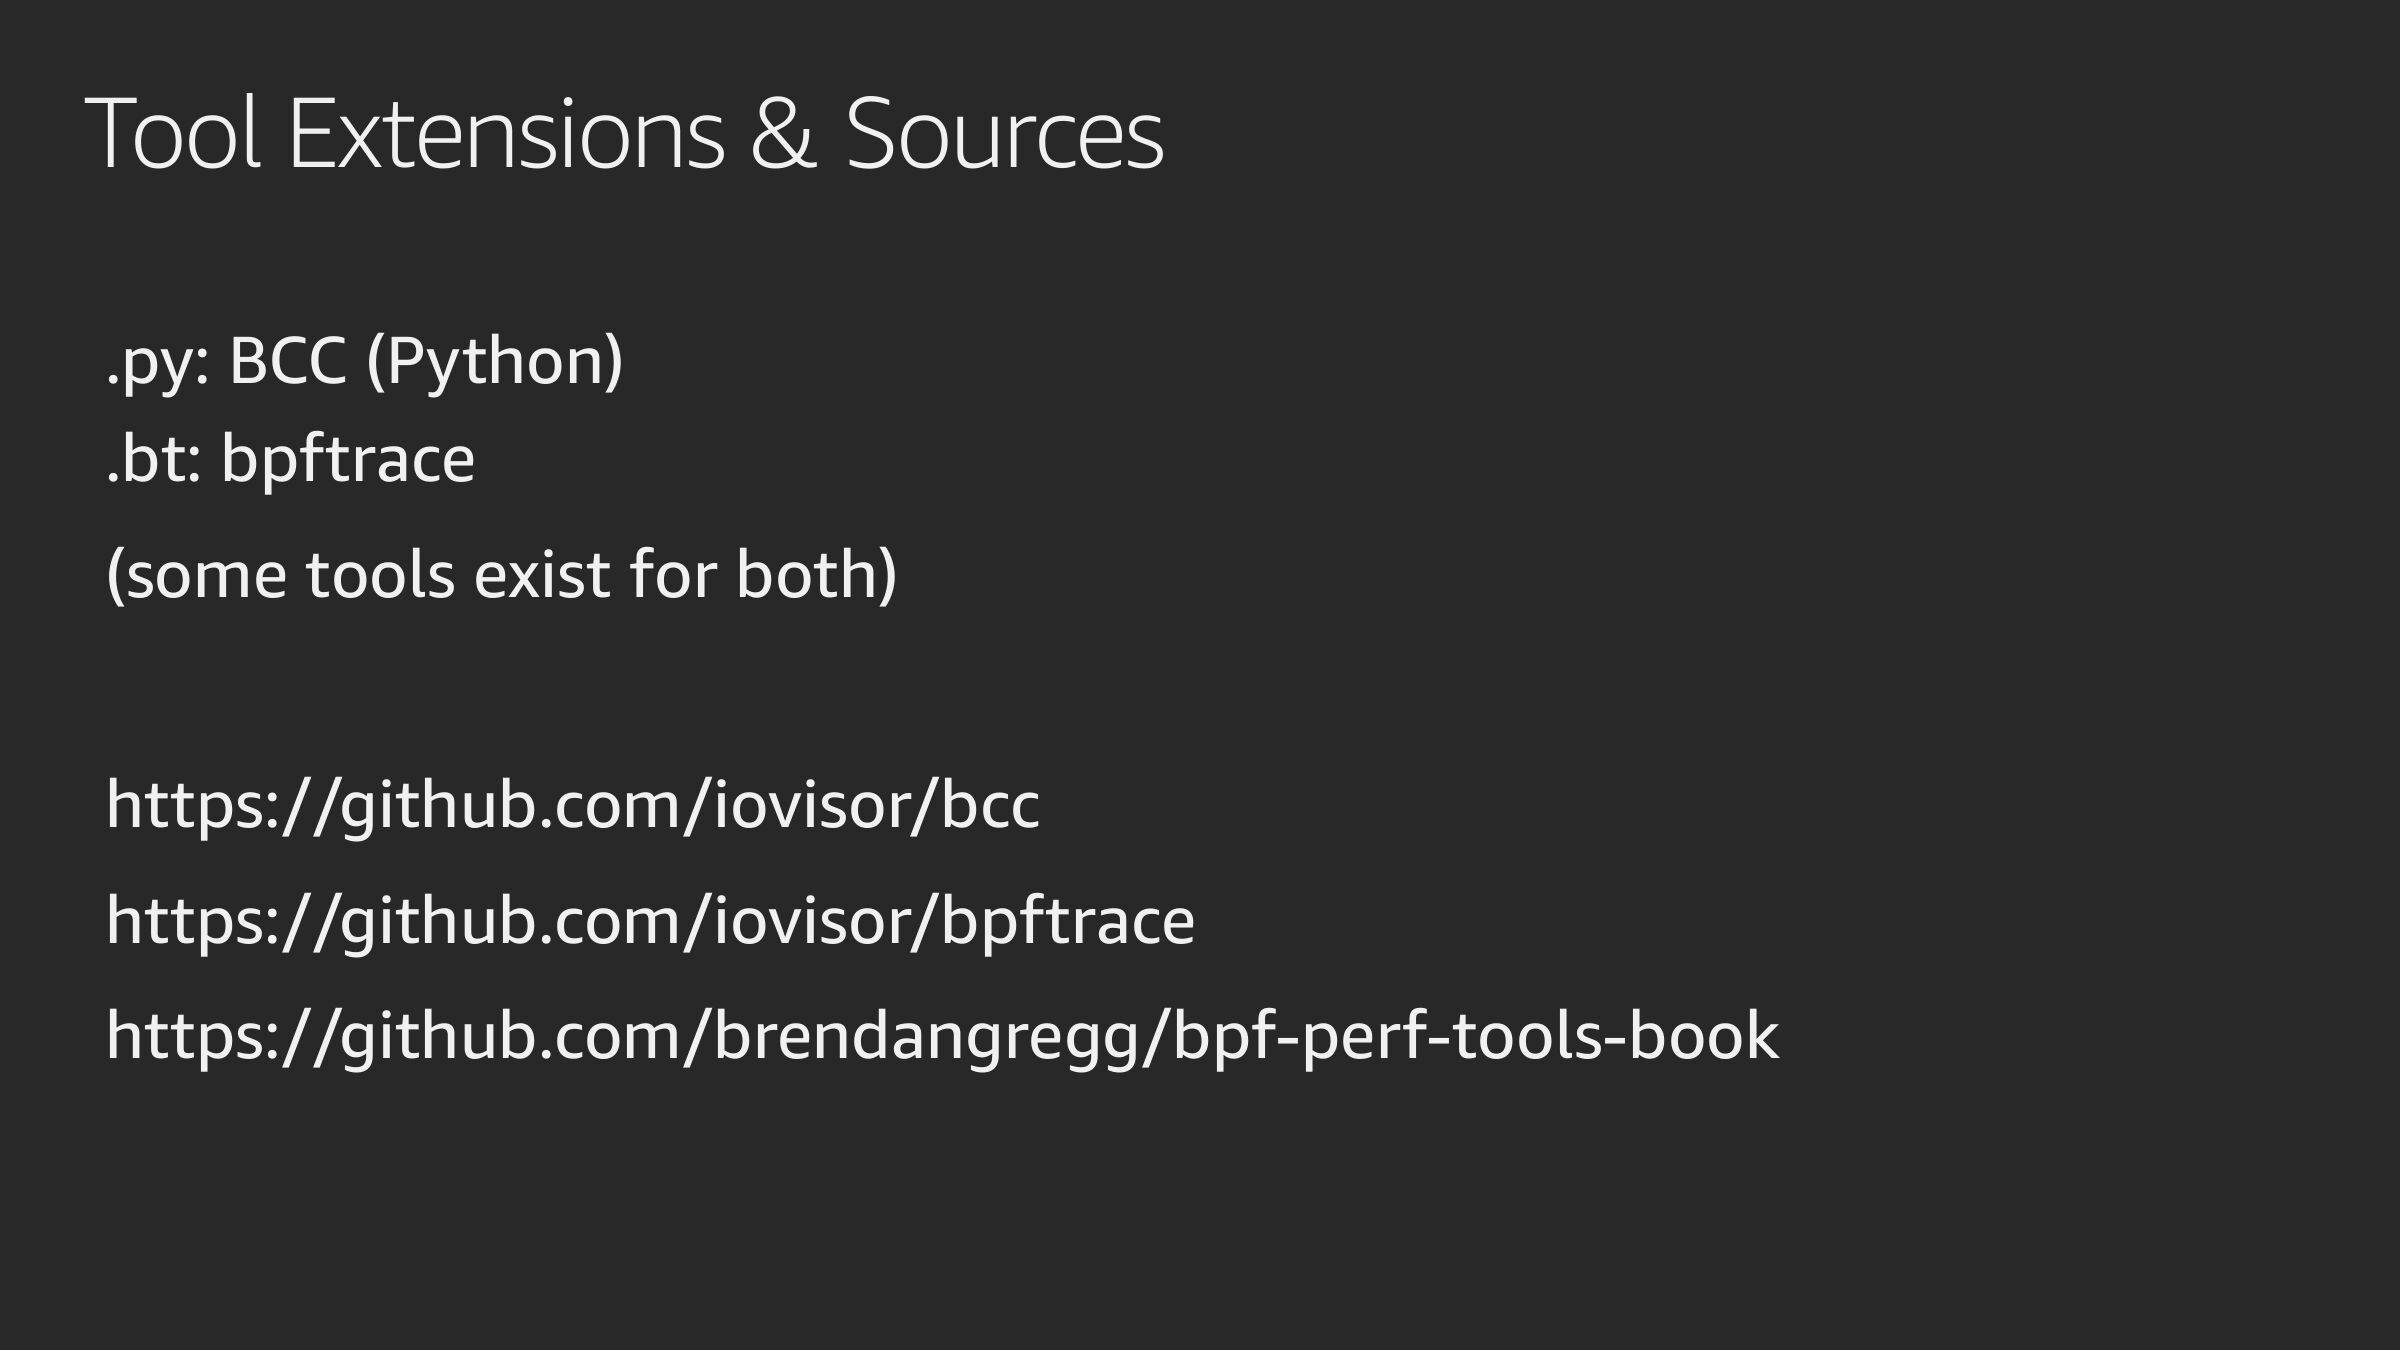Open the brendangregg bpf-perf-tools-book link
Image resolution: width=2400 pixels, height=1350 pixels.
pyautogui.click(x=942, y=1035)
